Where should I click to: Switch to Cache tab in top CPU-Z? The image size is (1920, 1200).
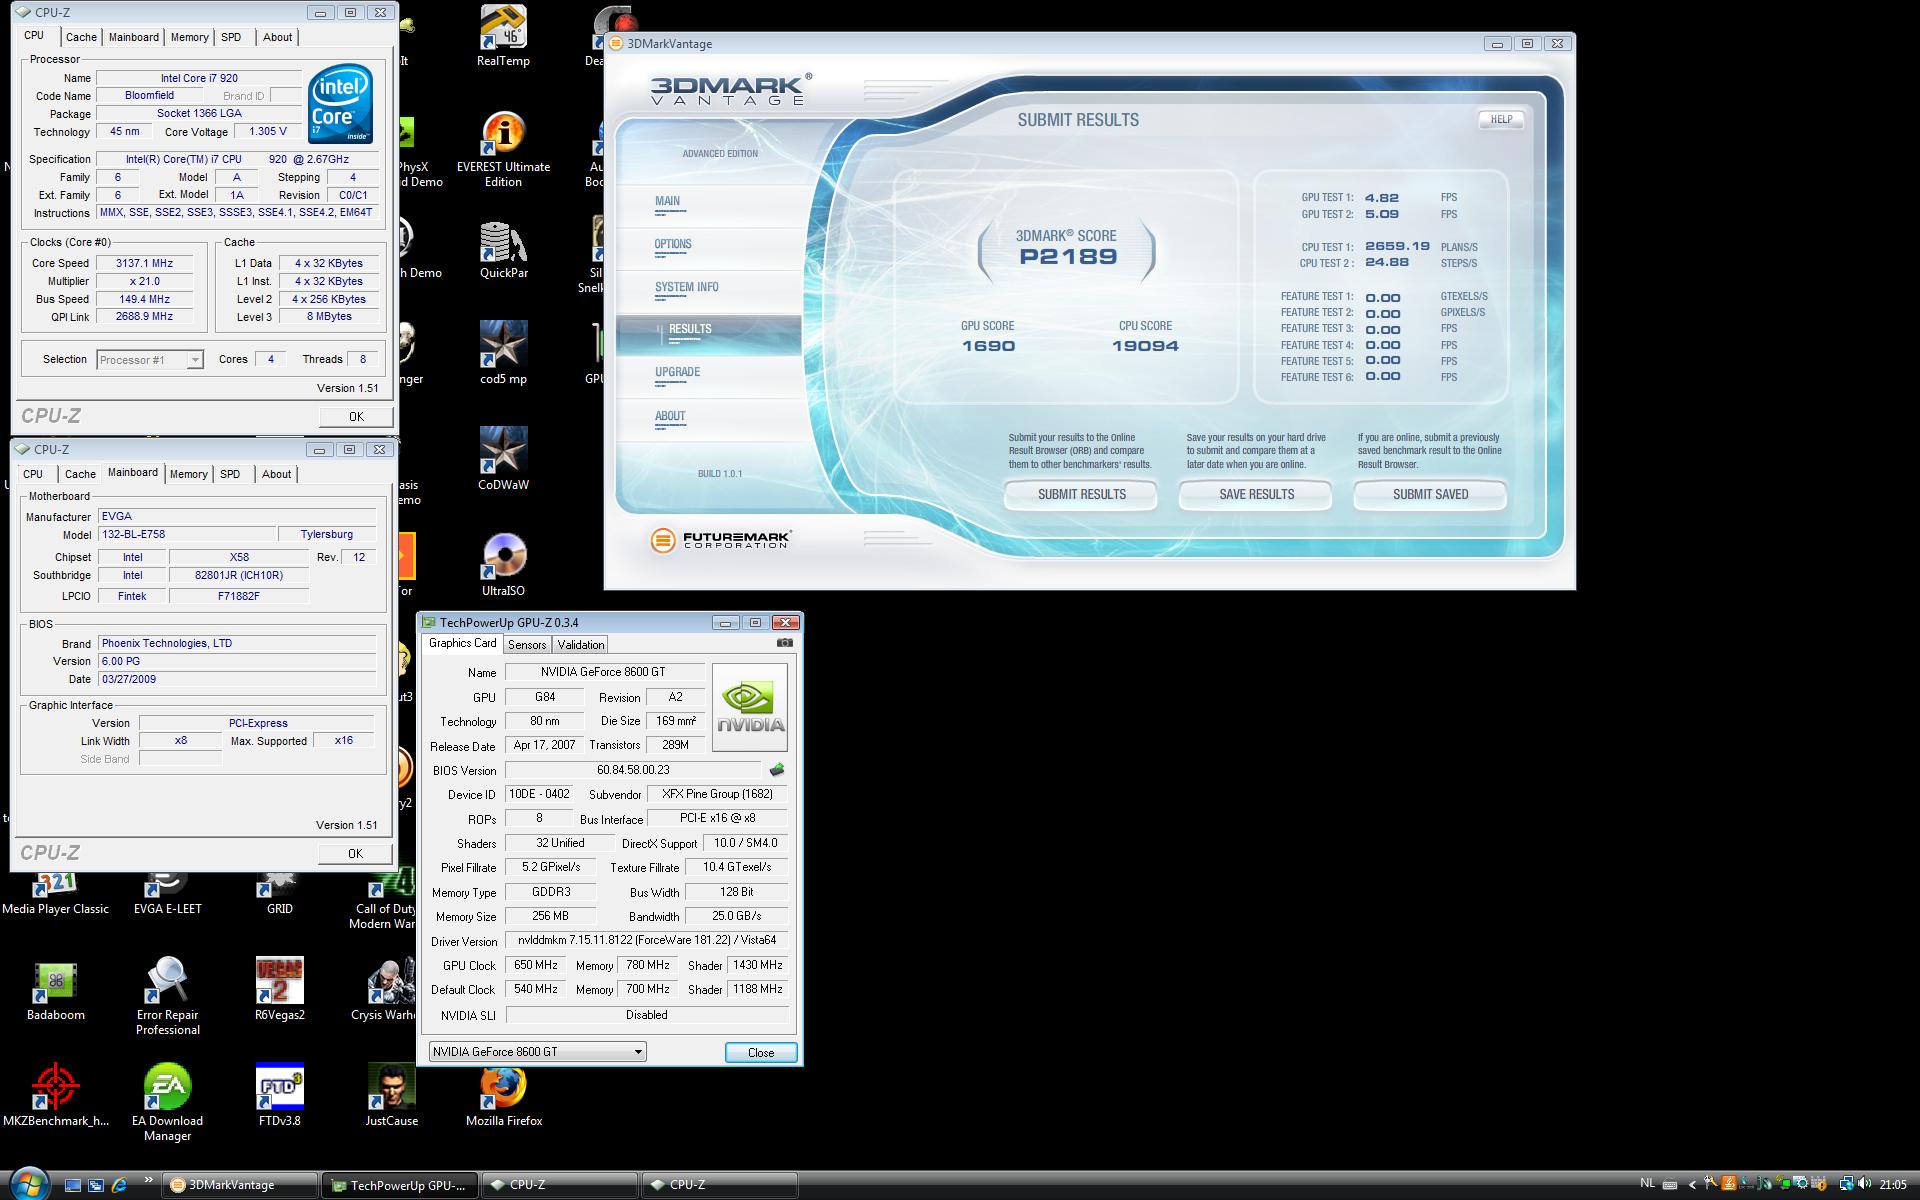(x=81, y=37)
